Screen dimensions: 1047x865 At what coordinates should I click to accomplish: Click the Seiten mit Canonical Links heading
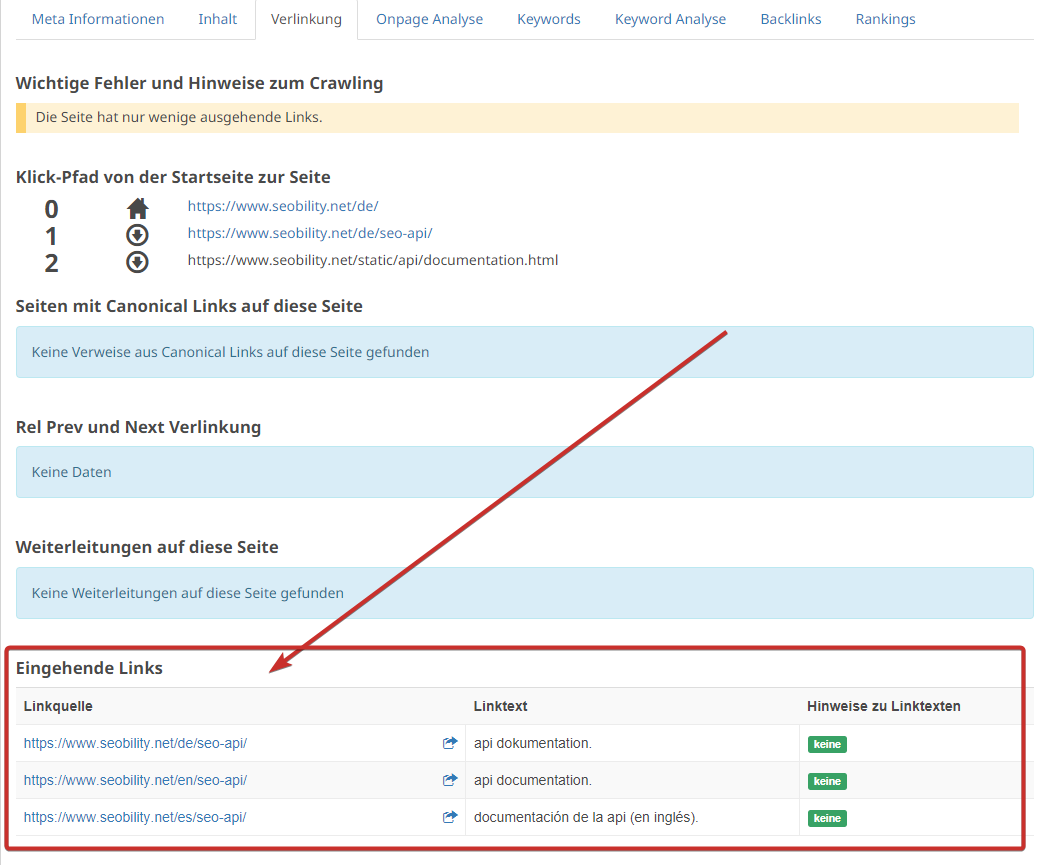coord(189,306)
